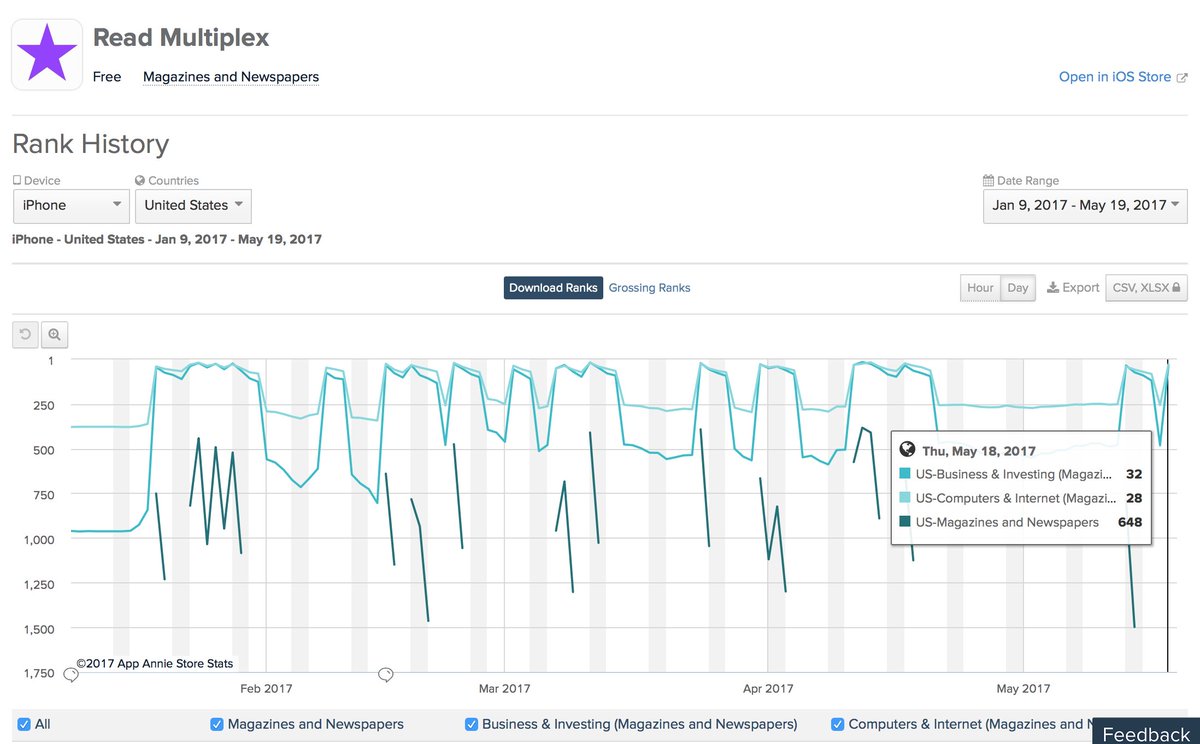Uncheck the Magazines and Newspapers checkbox
This screenshot has width=1200, height=744.
click(217, 724)
